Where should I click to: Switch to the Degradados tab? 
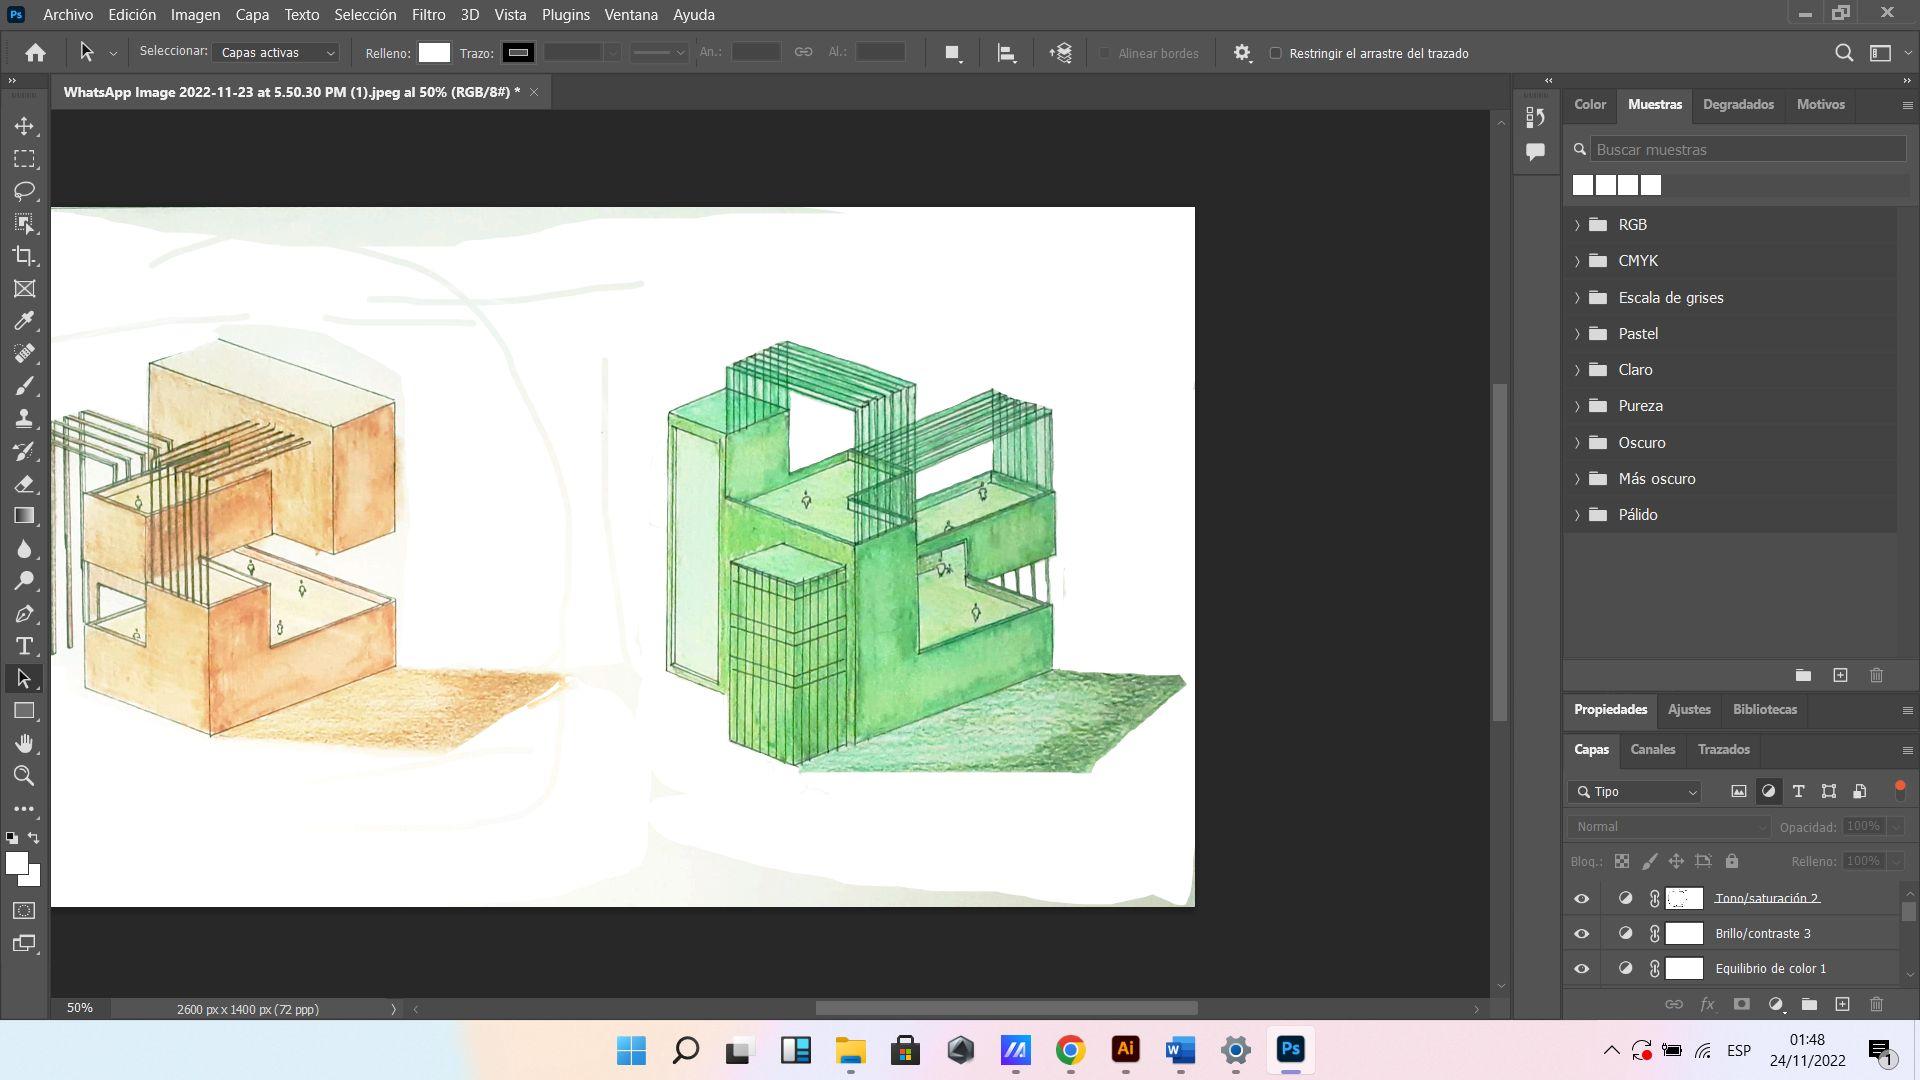pos(1738,105)
